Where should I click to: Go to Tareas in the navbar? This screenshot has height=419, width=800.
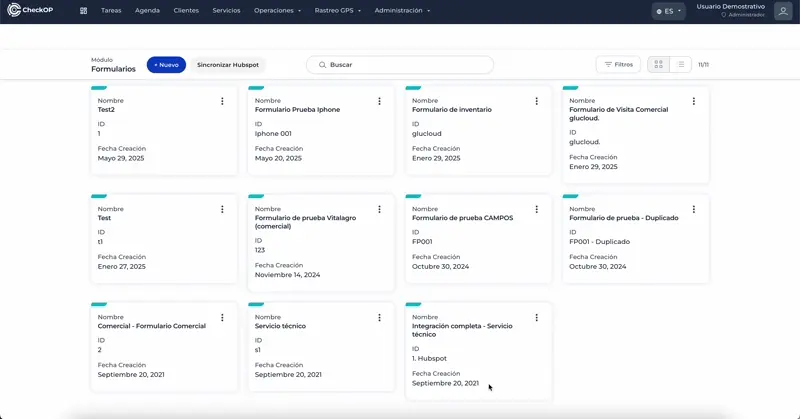pyautogui.click(x=111, y=11)
